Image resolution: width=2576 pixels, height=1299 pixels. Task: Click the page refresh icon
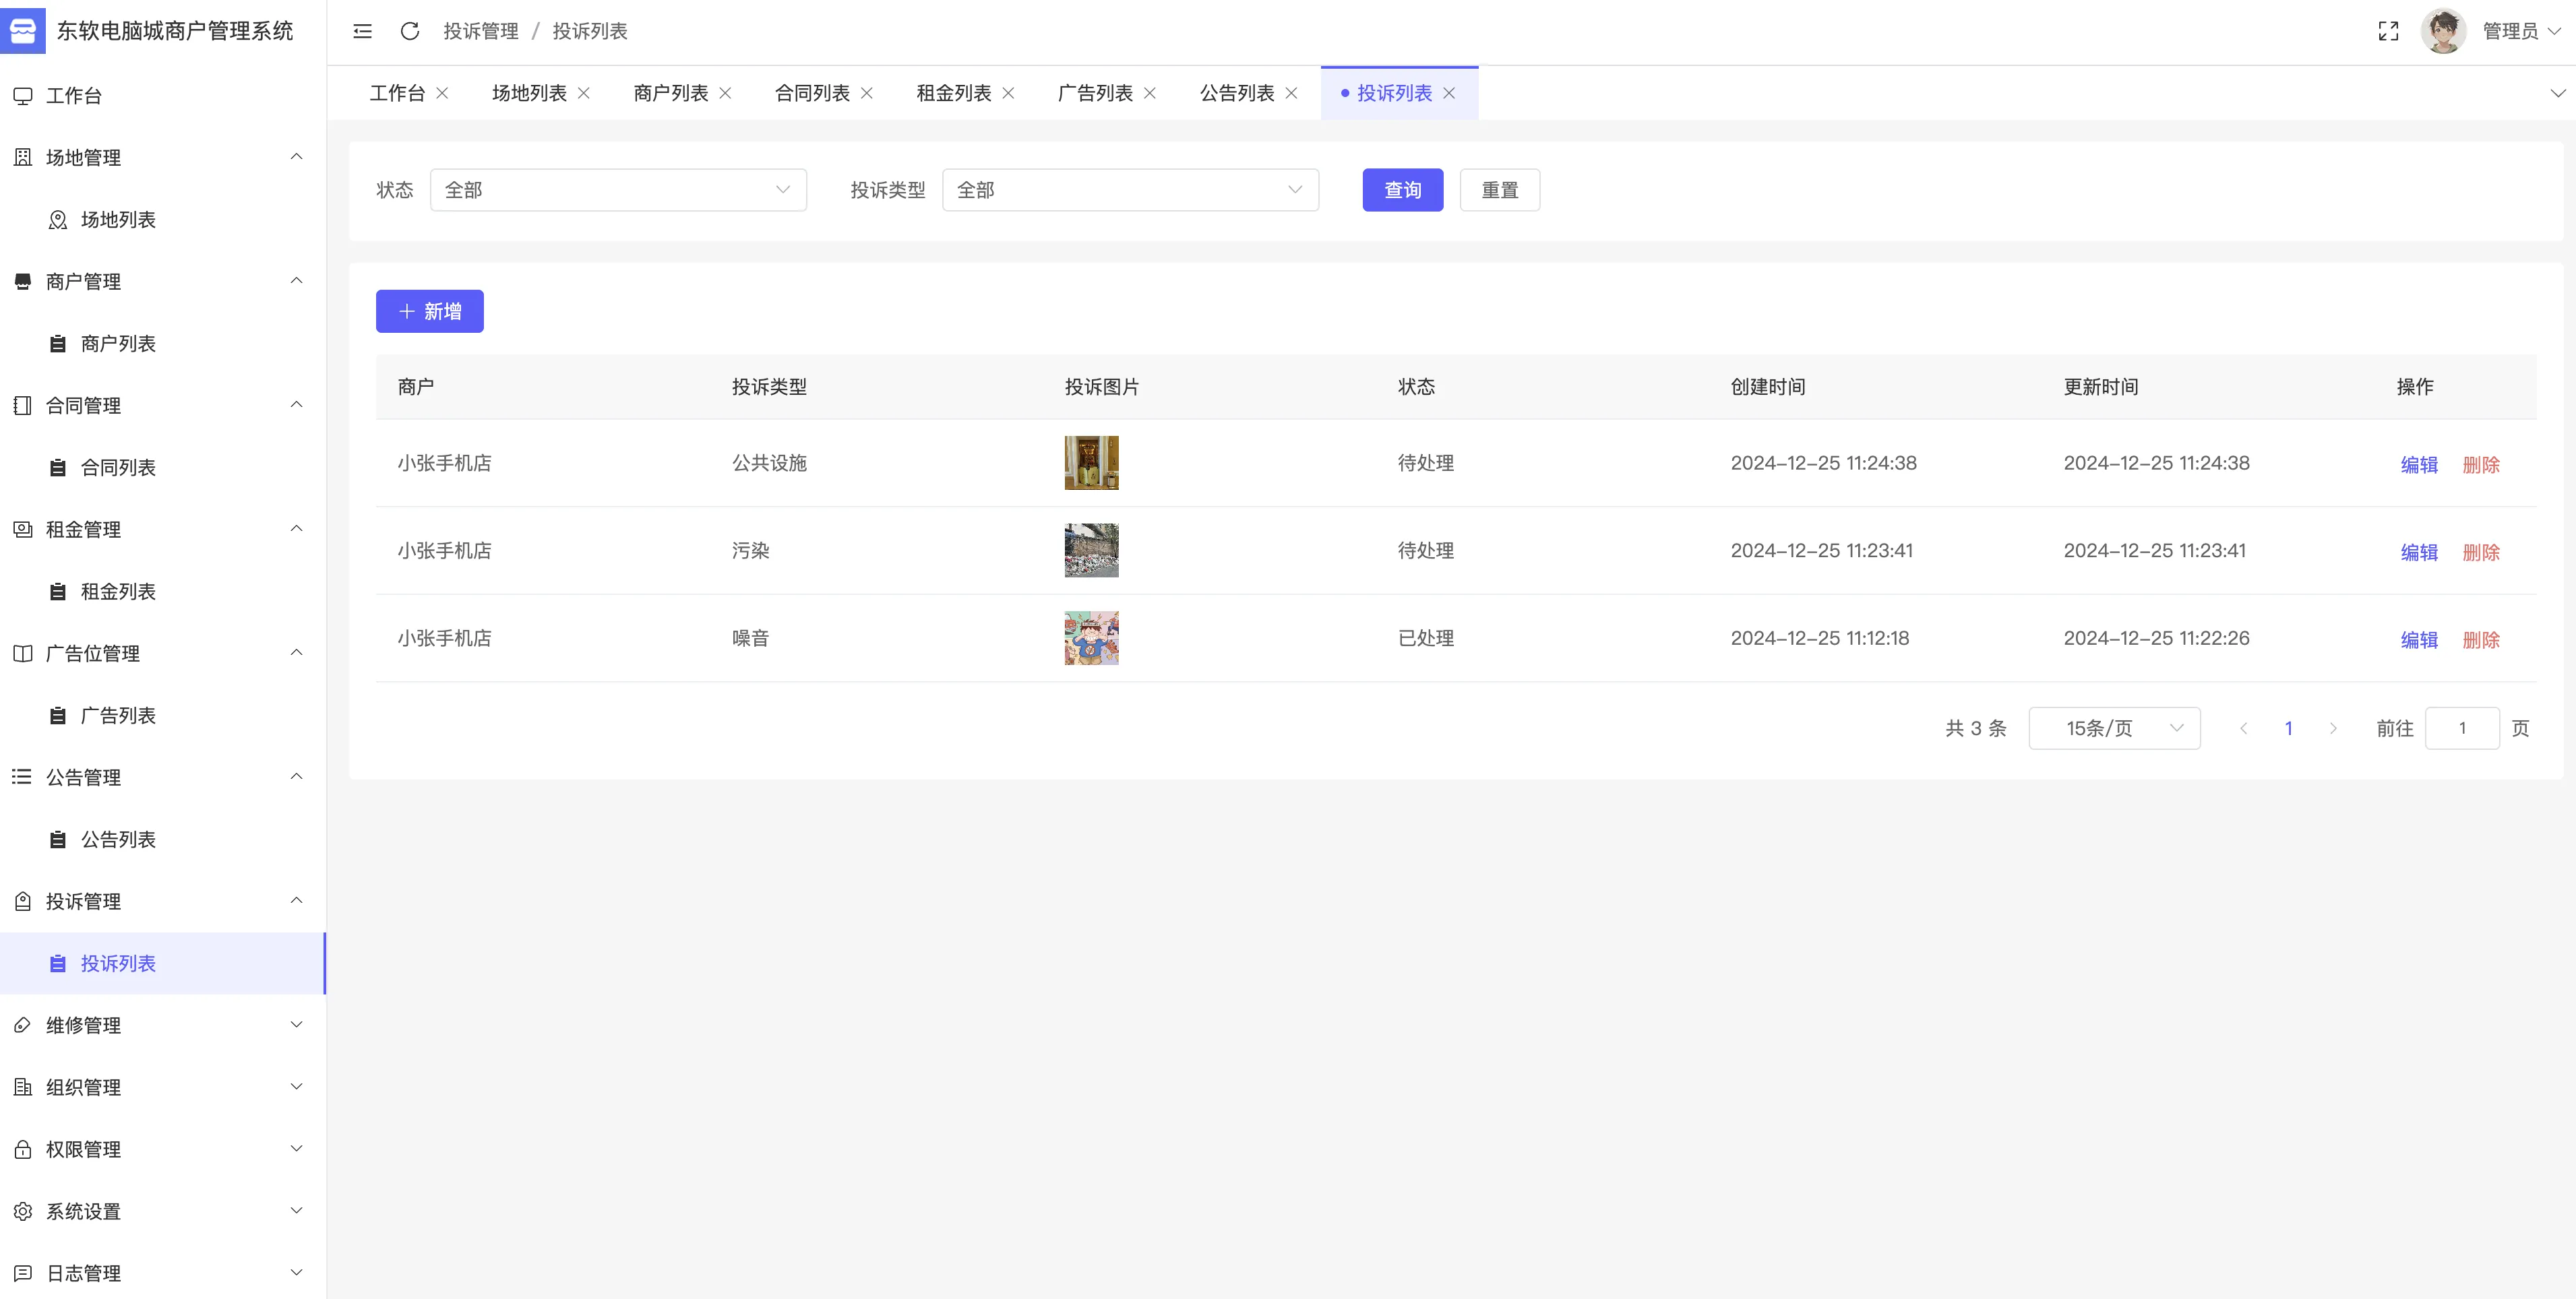click(x=409, y=31)
